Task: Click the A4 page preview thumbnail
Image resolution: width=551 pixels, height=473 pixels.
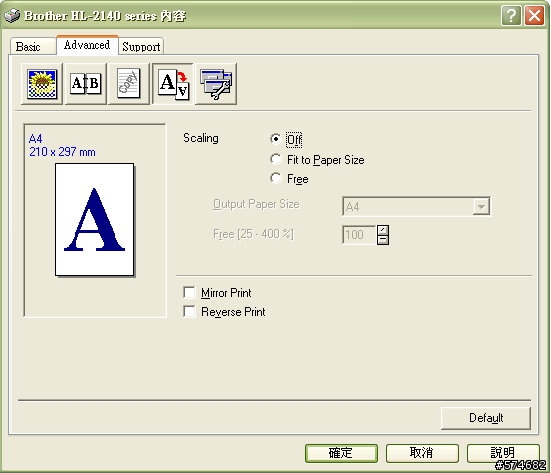Action: pyautogui.click(x=95, y=219)
